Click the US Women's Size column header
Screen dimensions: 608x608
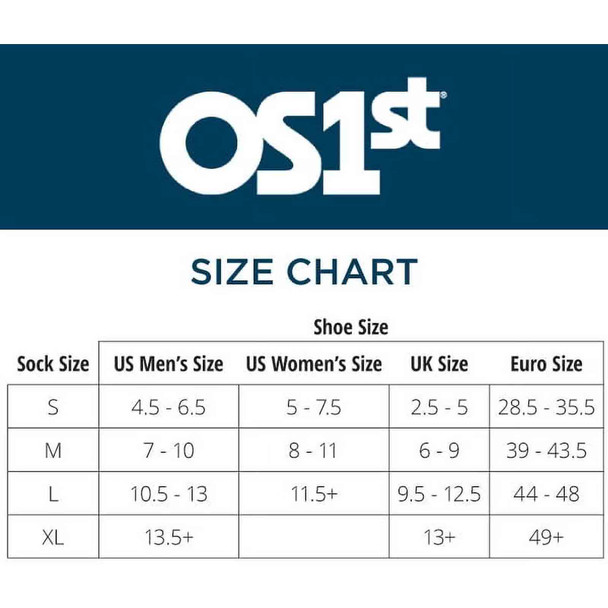[x=314, y=364]
